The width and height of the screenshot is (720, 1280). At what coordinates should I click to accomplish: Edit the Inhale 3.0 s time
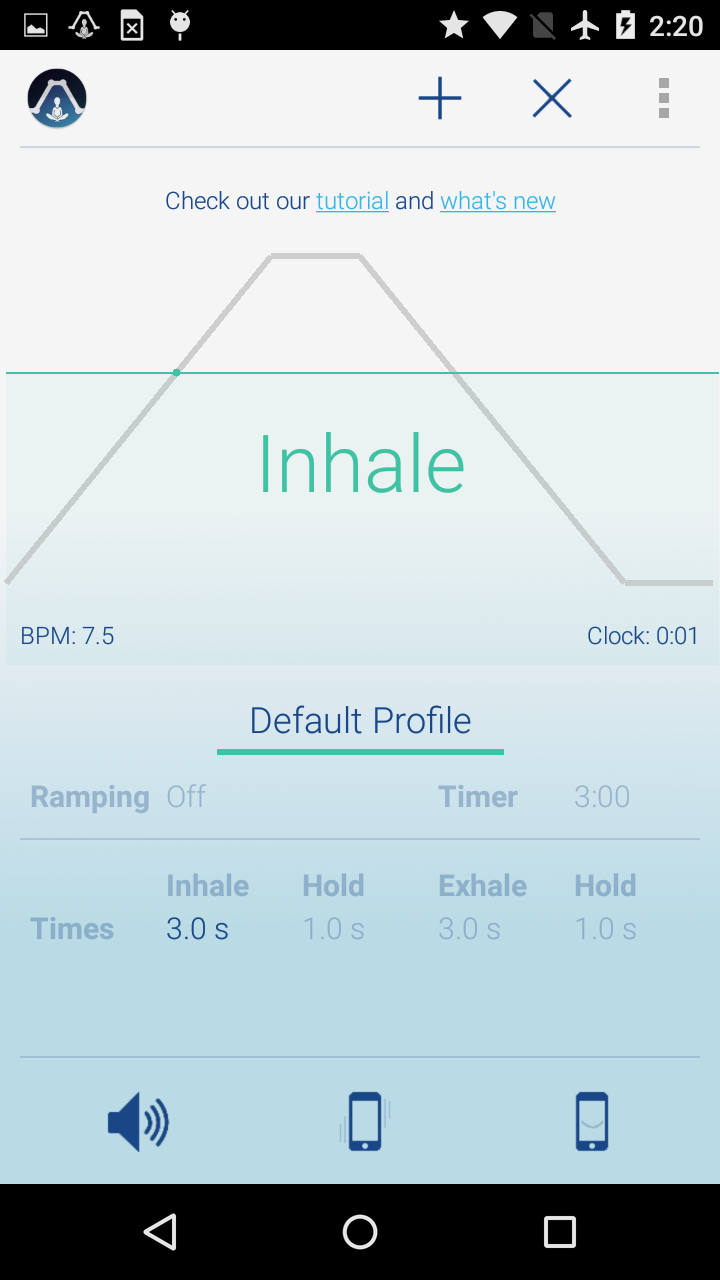coord(197,929)
